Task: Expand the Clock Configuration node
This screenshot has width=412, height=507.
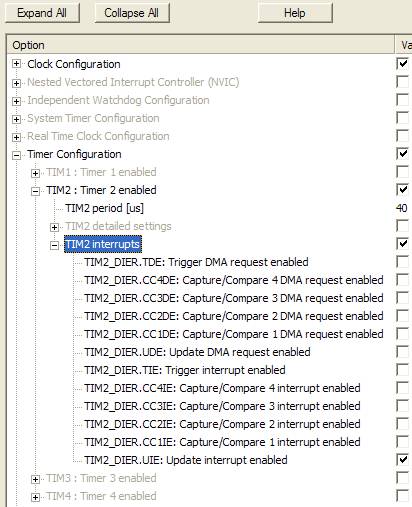Action: (16, 64)
